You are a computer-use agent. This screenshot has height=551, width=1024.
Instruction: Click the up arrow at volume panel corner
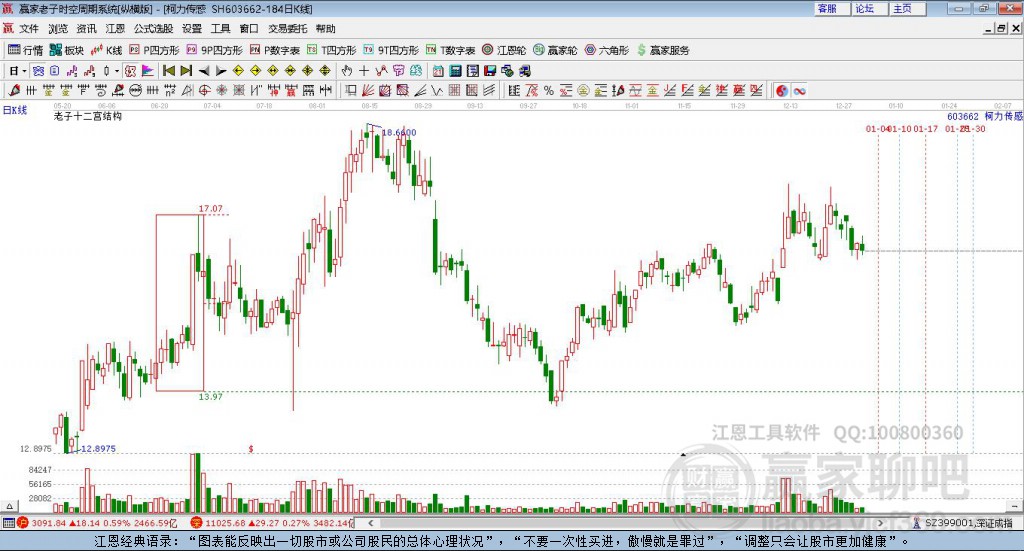(9, 506)
